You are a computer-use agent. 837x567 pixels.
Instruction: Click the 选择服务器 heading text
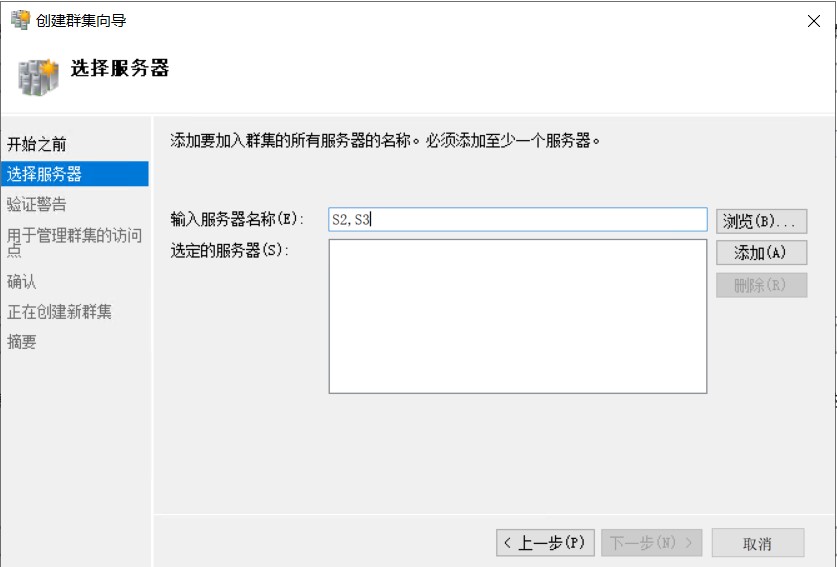pos(120,68)
